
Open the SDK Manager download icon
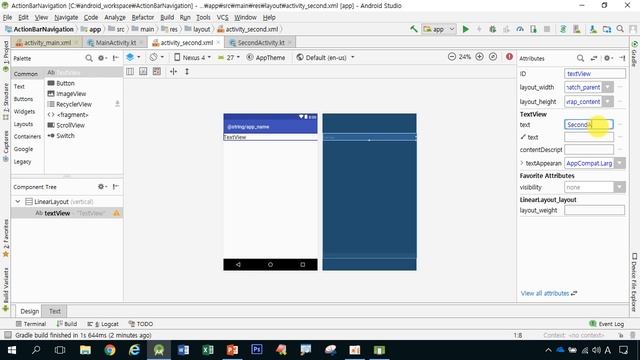click(593, 29)
